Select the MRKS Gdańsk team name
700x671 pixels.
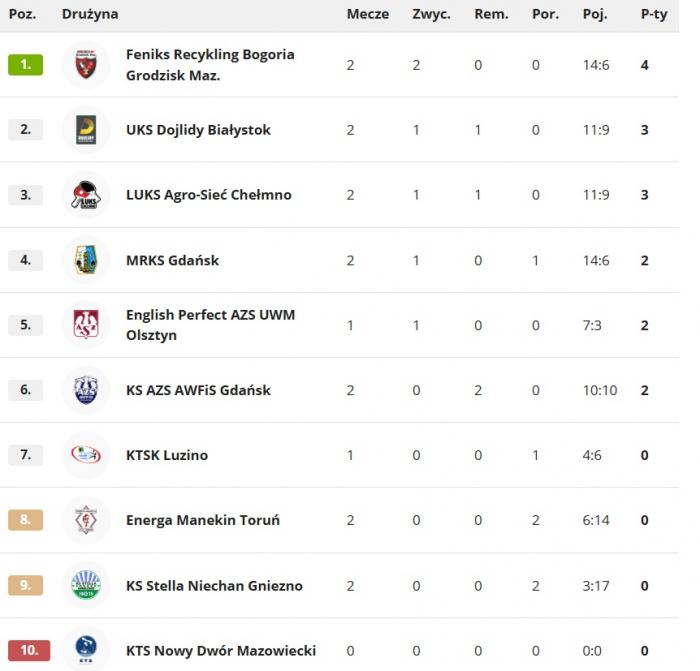pyautogui.click(x=172, y=260)
